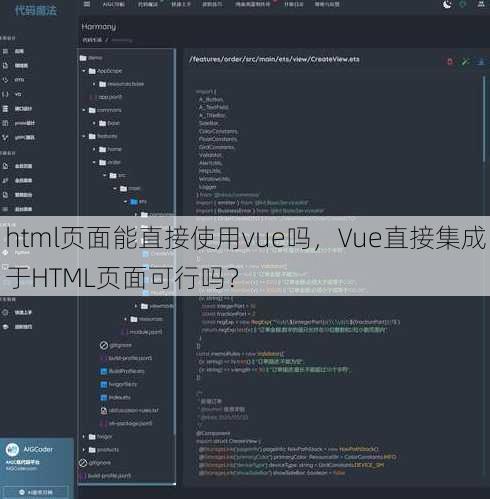The image size is (490, 499).
Task: Click the CreateView.ets file path heading
Action: [274, 59]
